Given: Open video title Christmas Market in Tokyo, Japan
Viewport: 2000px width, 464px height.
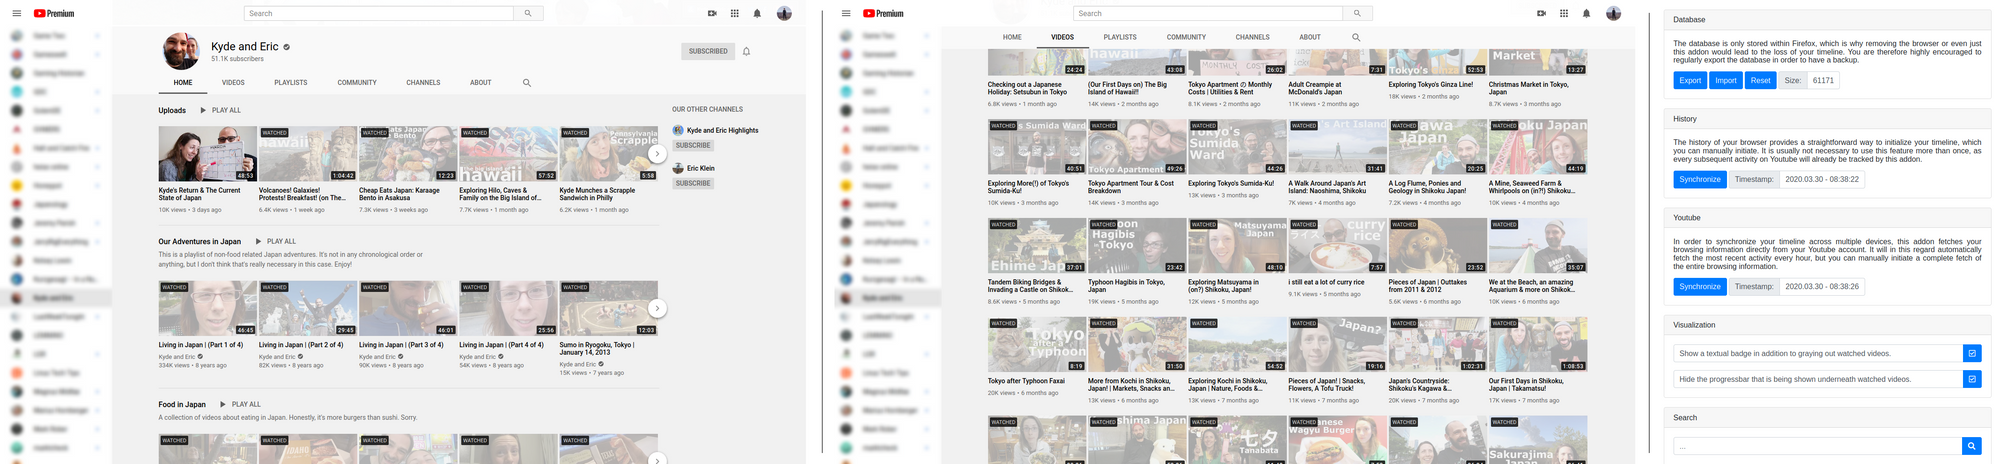Looking at the screenshot, I should tap(1528, 88).
